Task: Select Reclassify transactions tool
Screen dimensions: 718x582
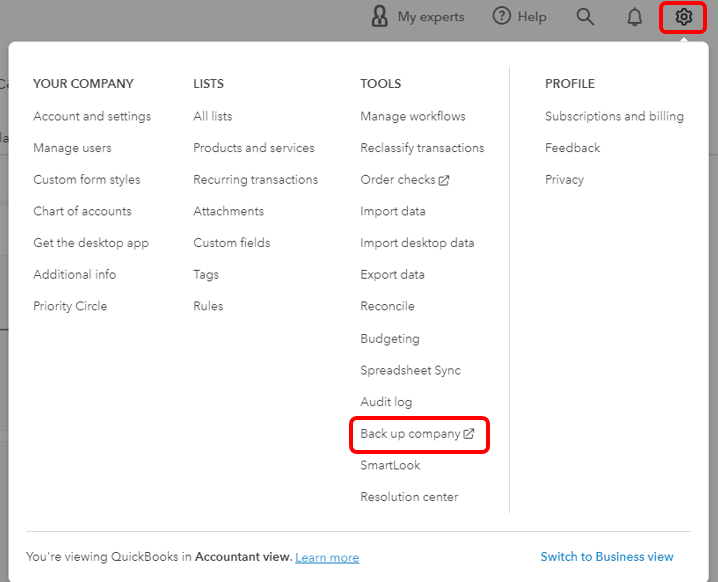Action: (x=422, y=148)
